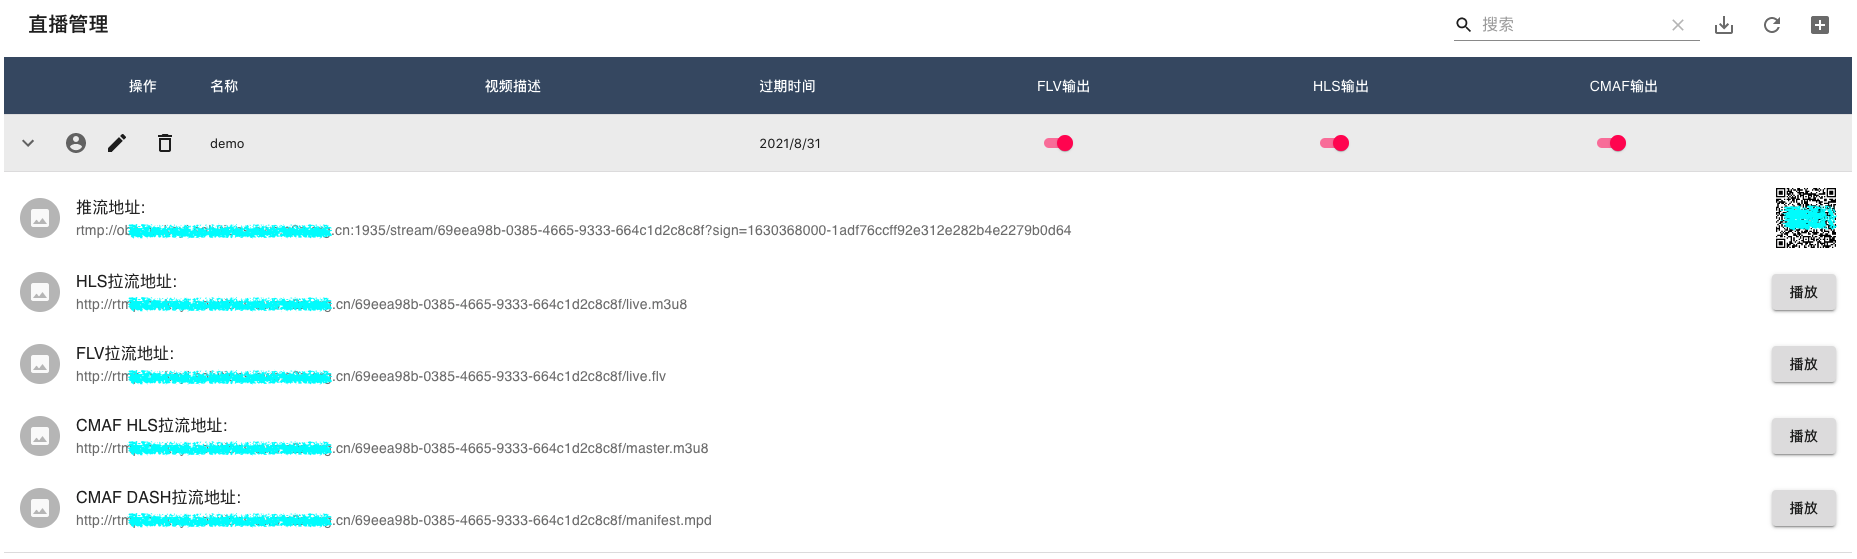
Task: Disable CMAF输出 switch for demo
Action: [x=1612, y=143]
